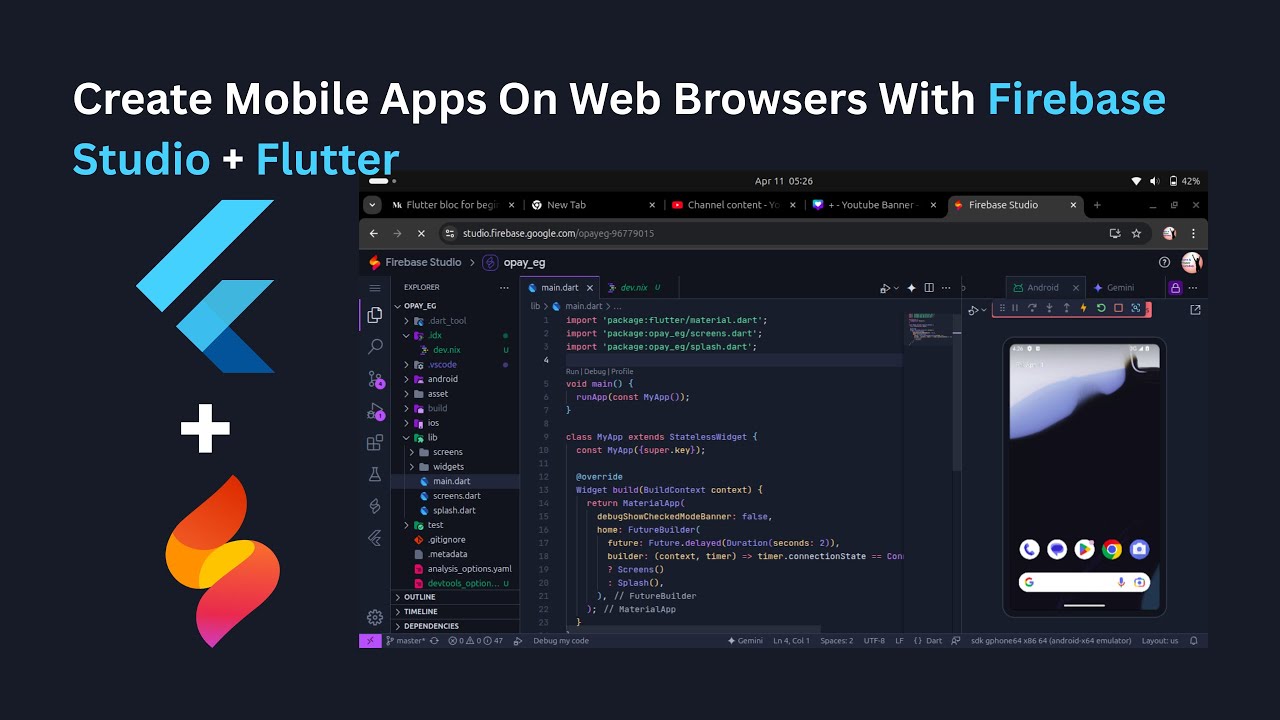
Task: Click the Run code lens link
Action: point(573,372)
